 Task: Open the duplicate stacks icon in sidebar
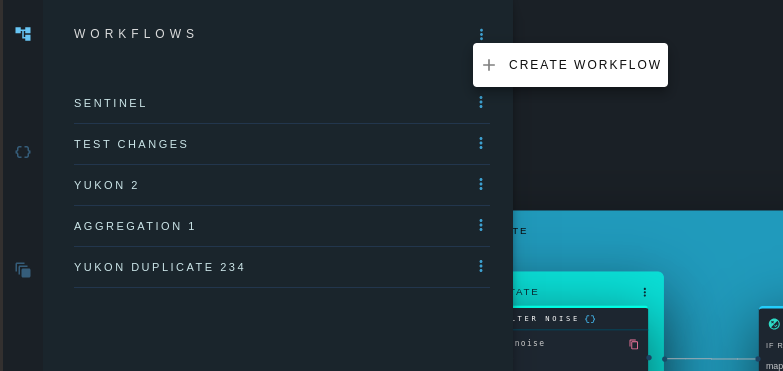pos(23,270)
